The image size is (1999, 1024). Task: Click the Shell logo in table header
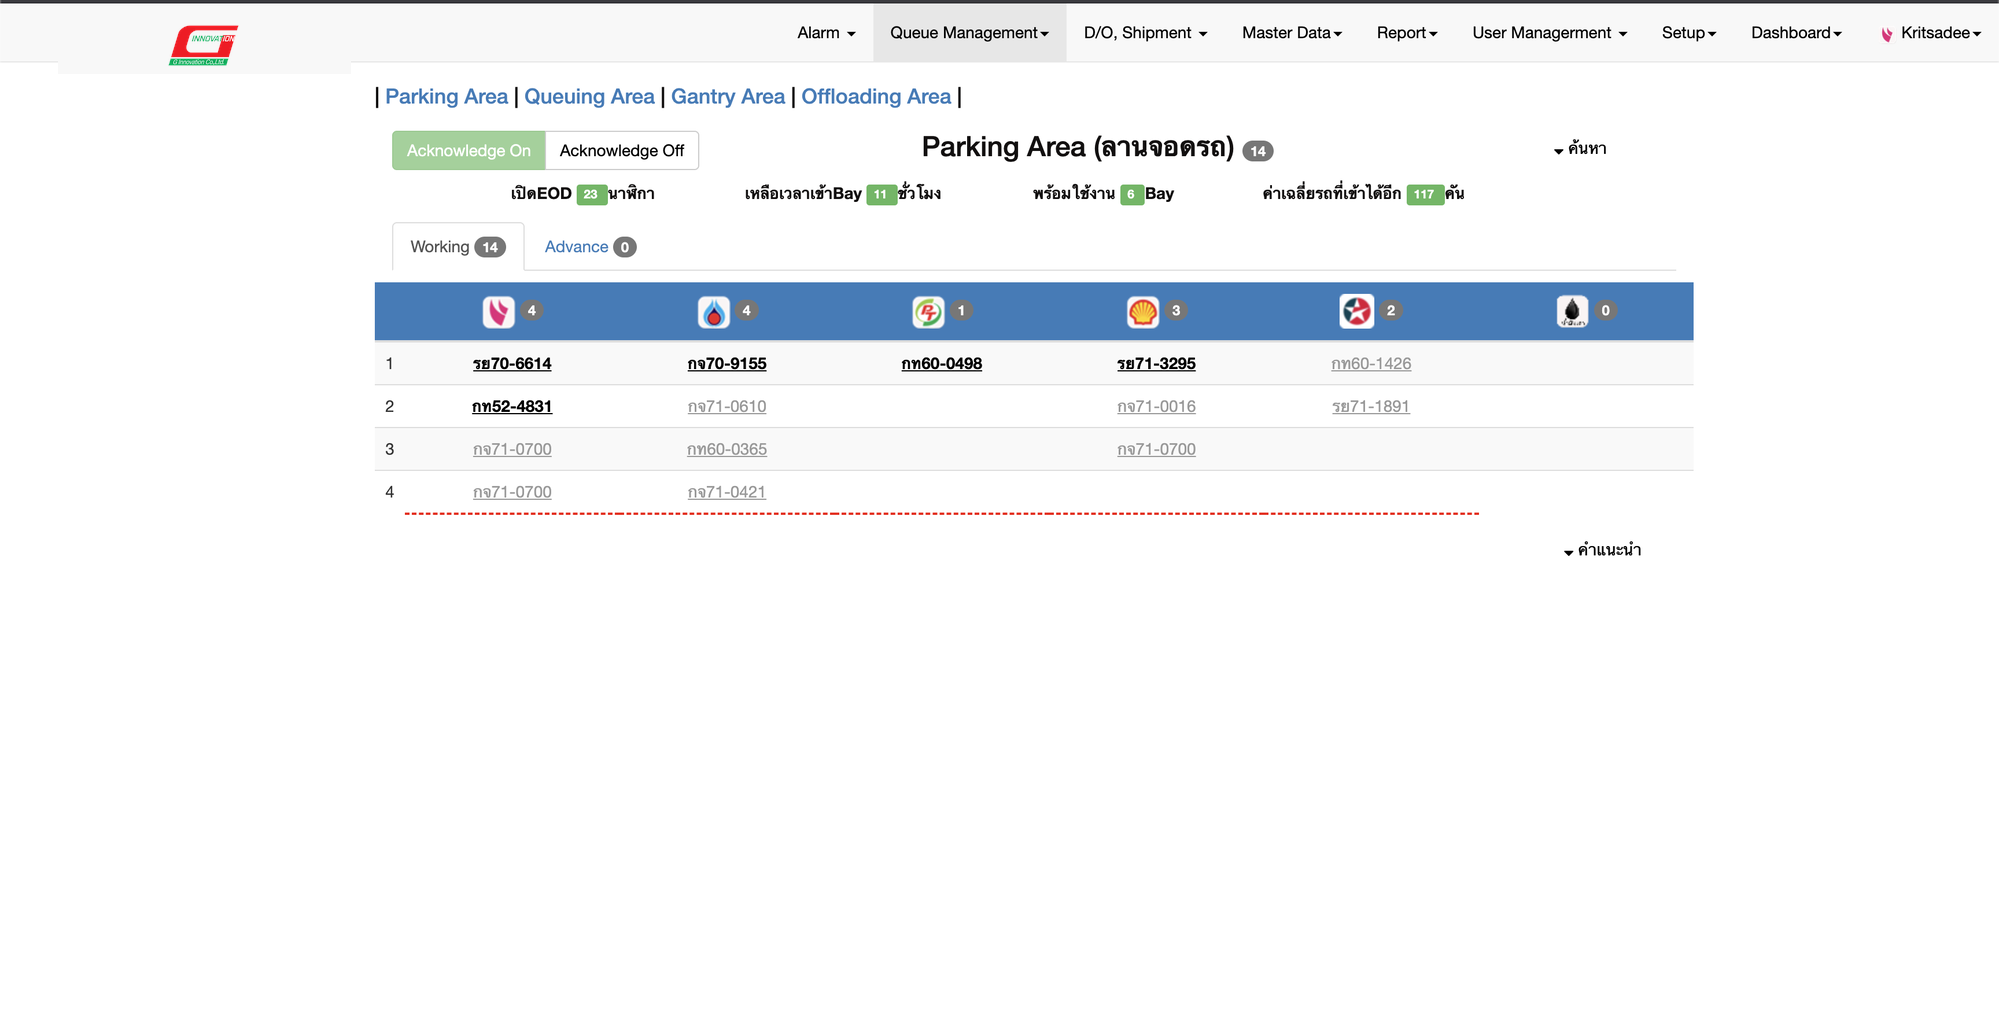pyautogui.click(x=1143, y=312)
